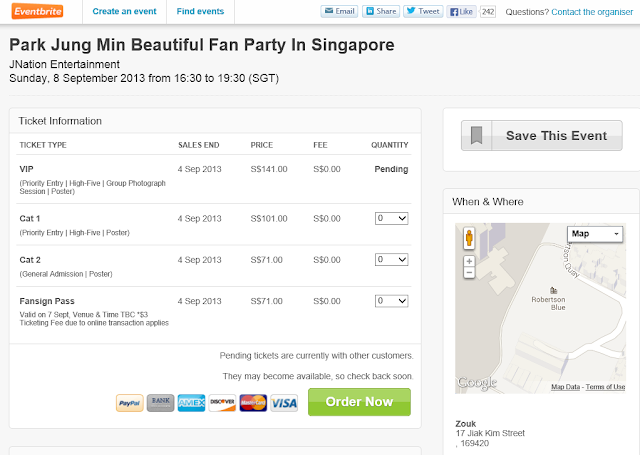Like the event on Facebook
The width and height of the screenshot is (640, 455).
pyautogui.click(x=462, y=12)
